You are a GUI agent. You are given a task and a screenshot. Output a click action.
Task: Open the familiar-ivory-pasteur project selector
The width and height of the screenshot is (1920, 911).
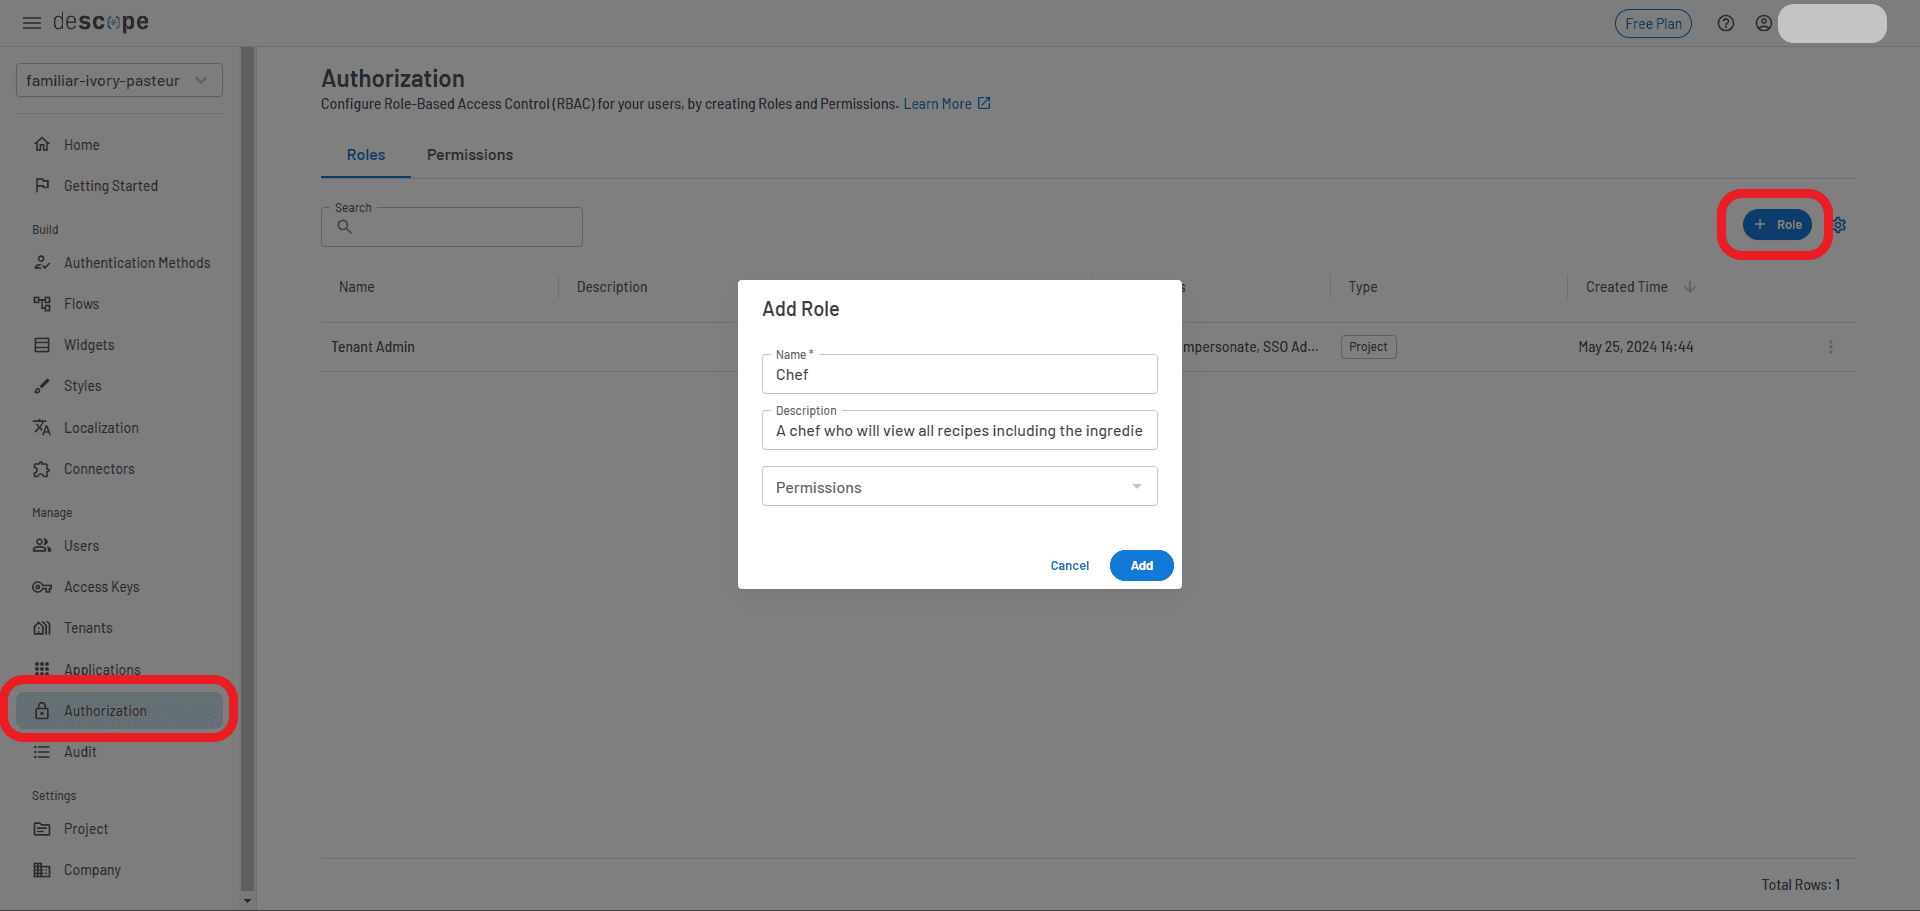118,80
